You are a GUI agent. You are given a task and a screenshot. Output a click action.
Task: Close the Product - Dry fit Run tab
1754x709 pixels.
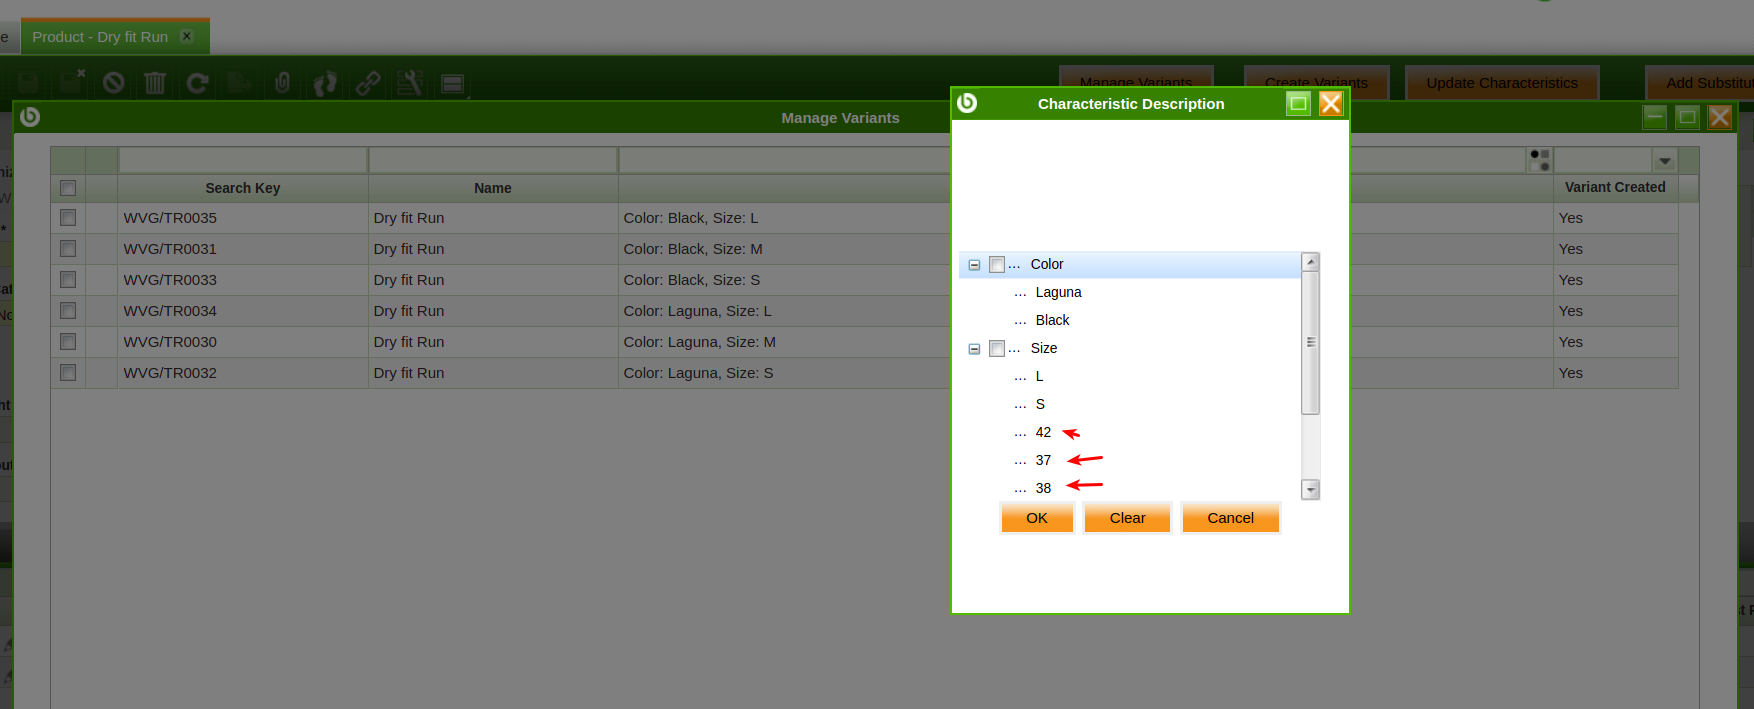click(186, 36)
